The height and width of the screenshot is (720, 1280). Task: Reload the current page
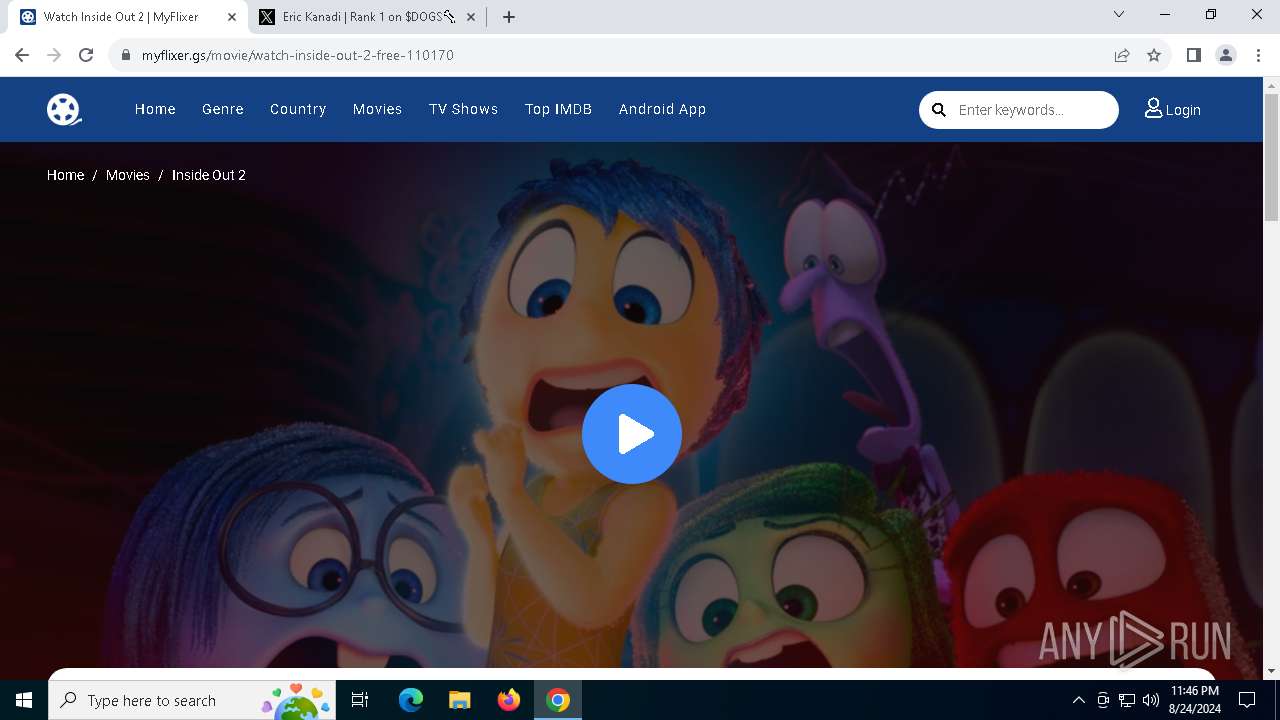click(86, 55)
